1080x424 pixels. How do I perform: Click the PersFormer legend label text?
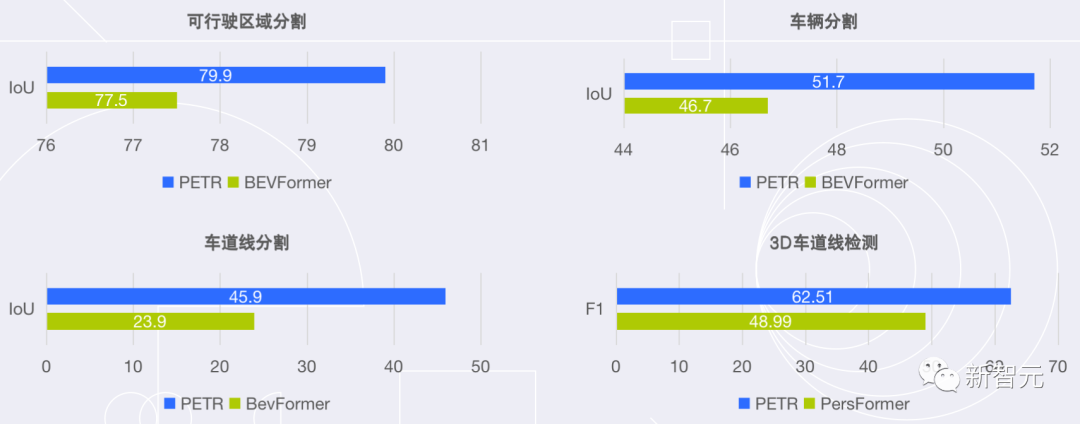(865, 404)
